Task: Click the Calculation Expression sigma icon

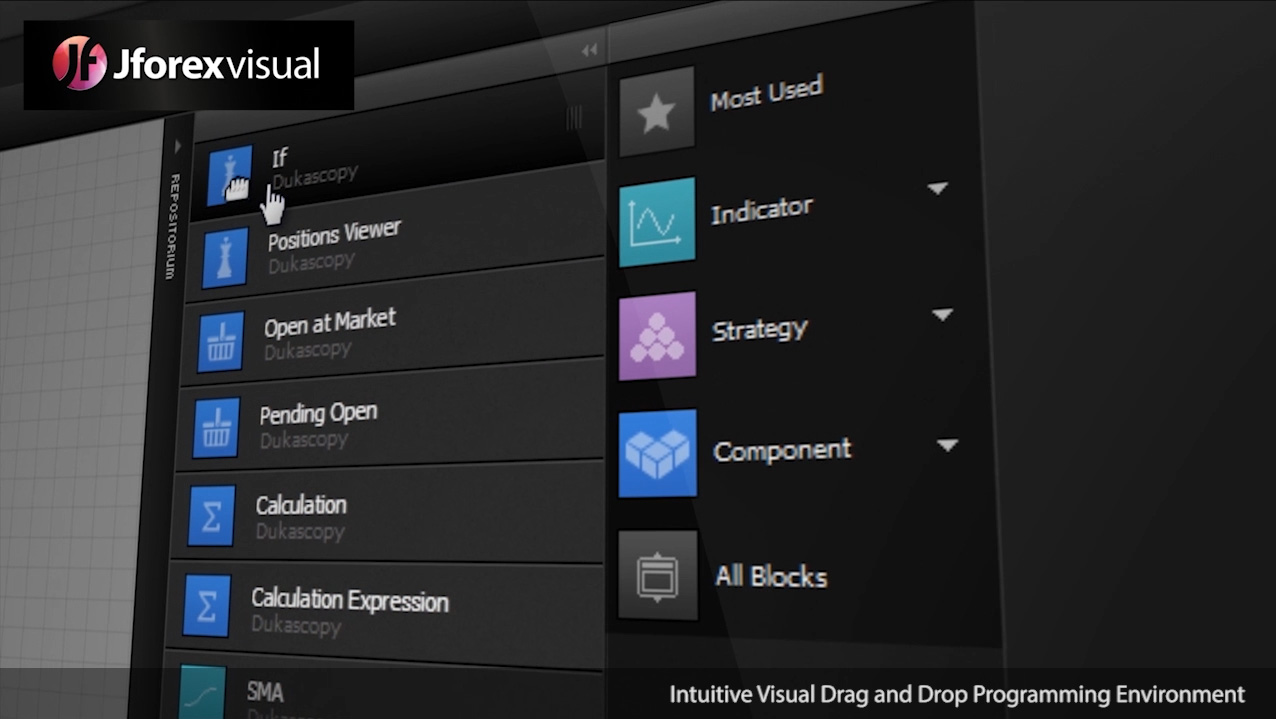Action: pos(207,606)
